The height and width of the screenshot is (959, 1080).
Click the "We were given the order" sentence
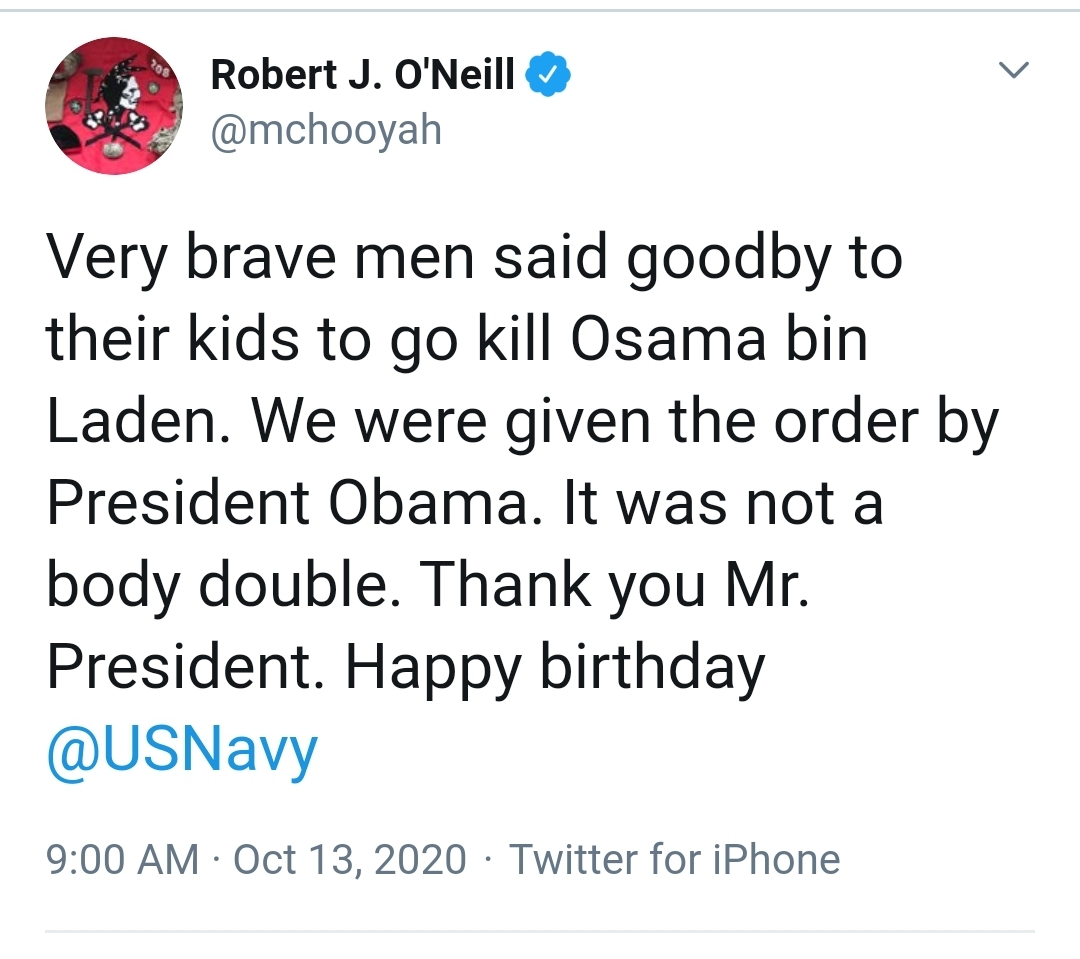(585, 422)
